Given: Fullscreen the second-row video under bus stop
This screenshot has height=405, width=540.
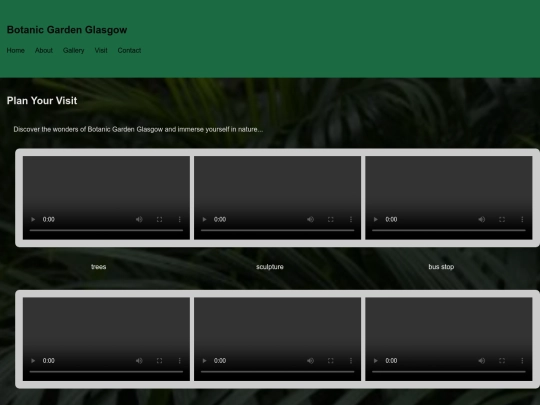Looking at the screenshot, I should [x=502, y=361].
